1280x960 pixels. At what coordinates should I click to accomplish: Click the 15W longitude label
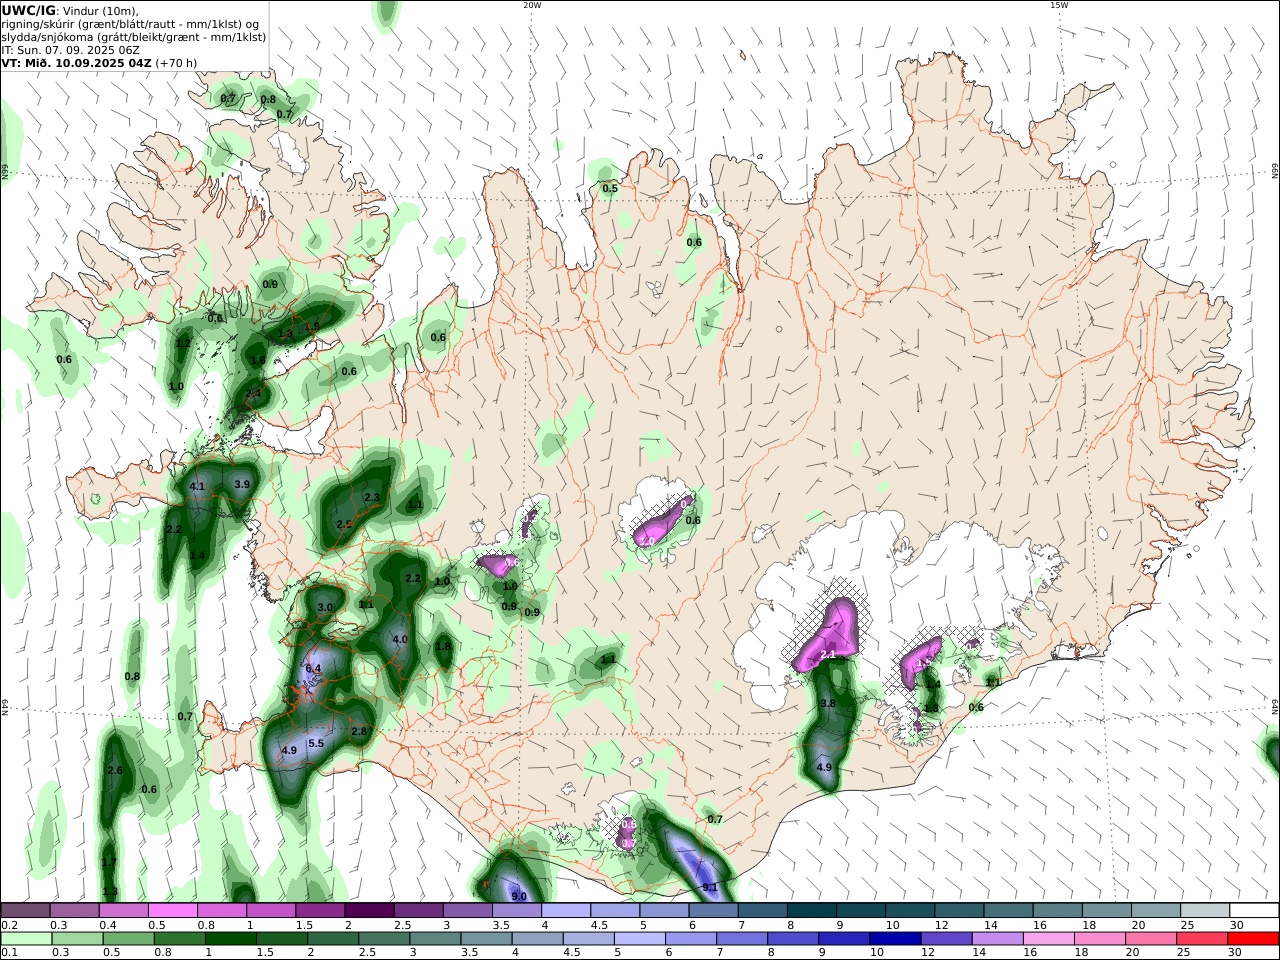click(1059, 5)
